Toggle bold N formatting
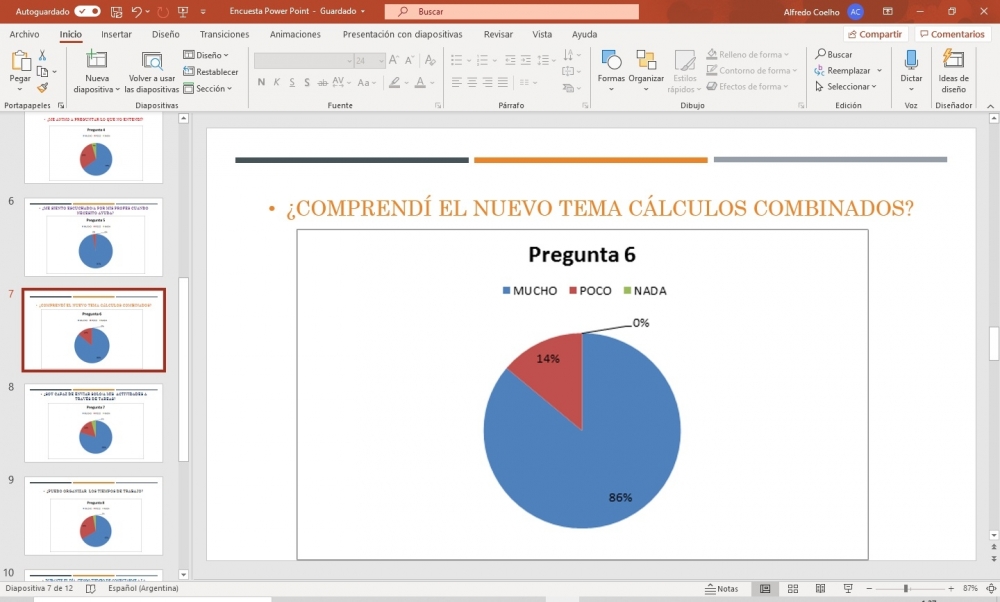1000x602 pixels. point(261,82)
